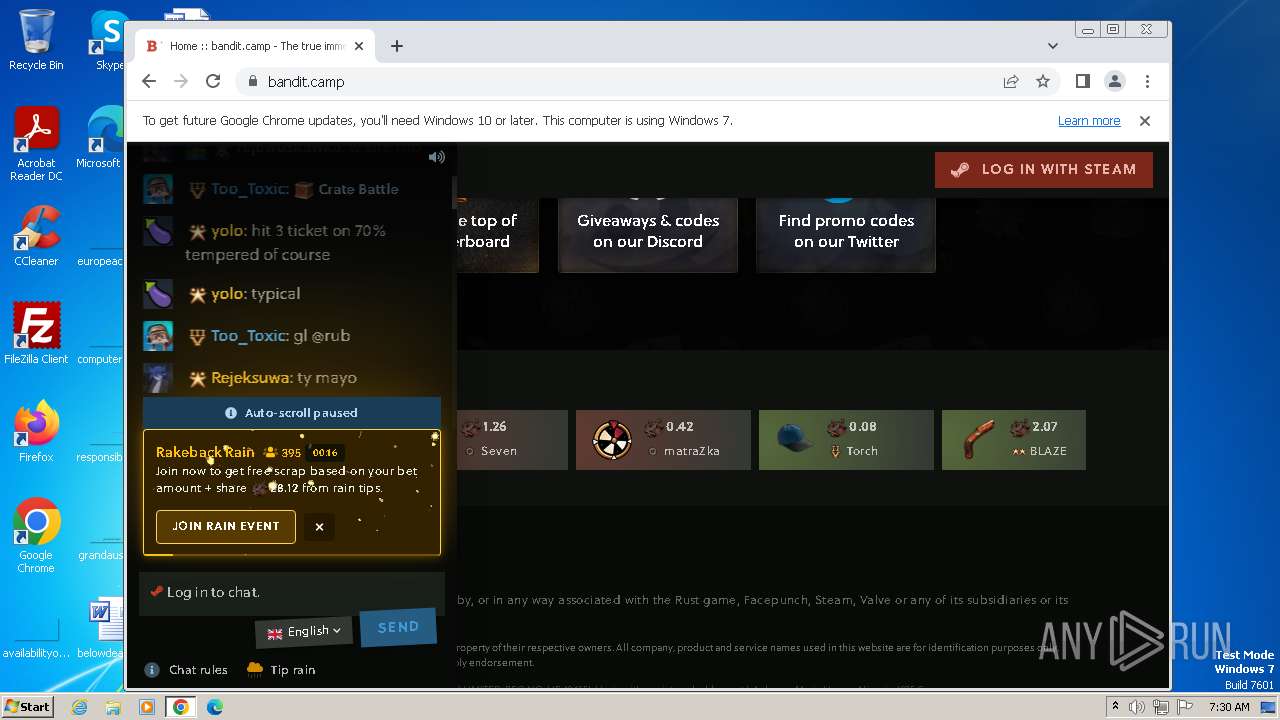Open Rejeksuwa's avatar in chat
The image size is (1280, 720).
(158, 378)
